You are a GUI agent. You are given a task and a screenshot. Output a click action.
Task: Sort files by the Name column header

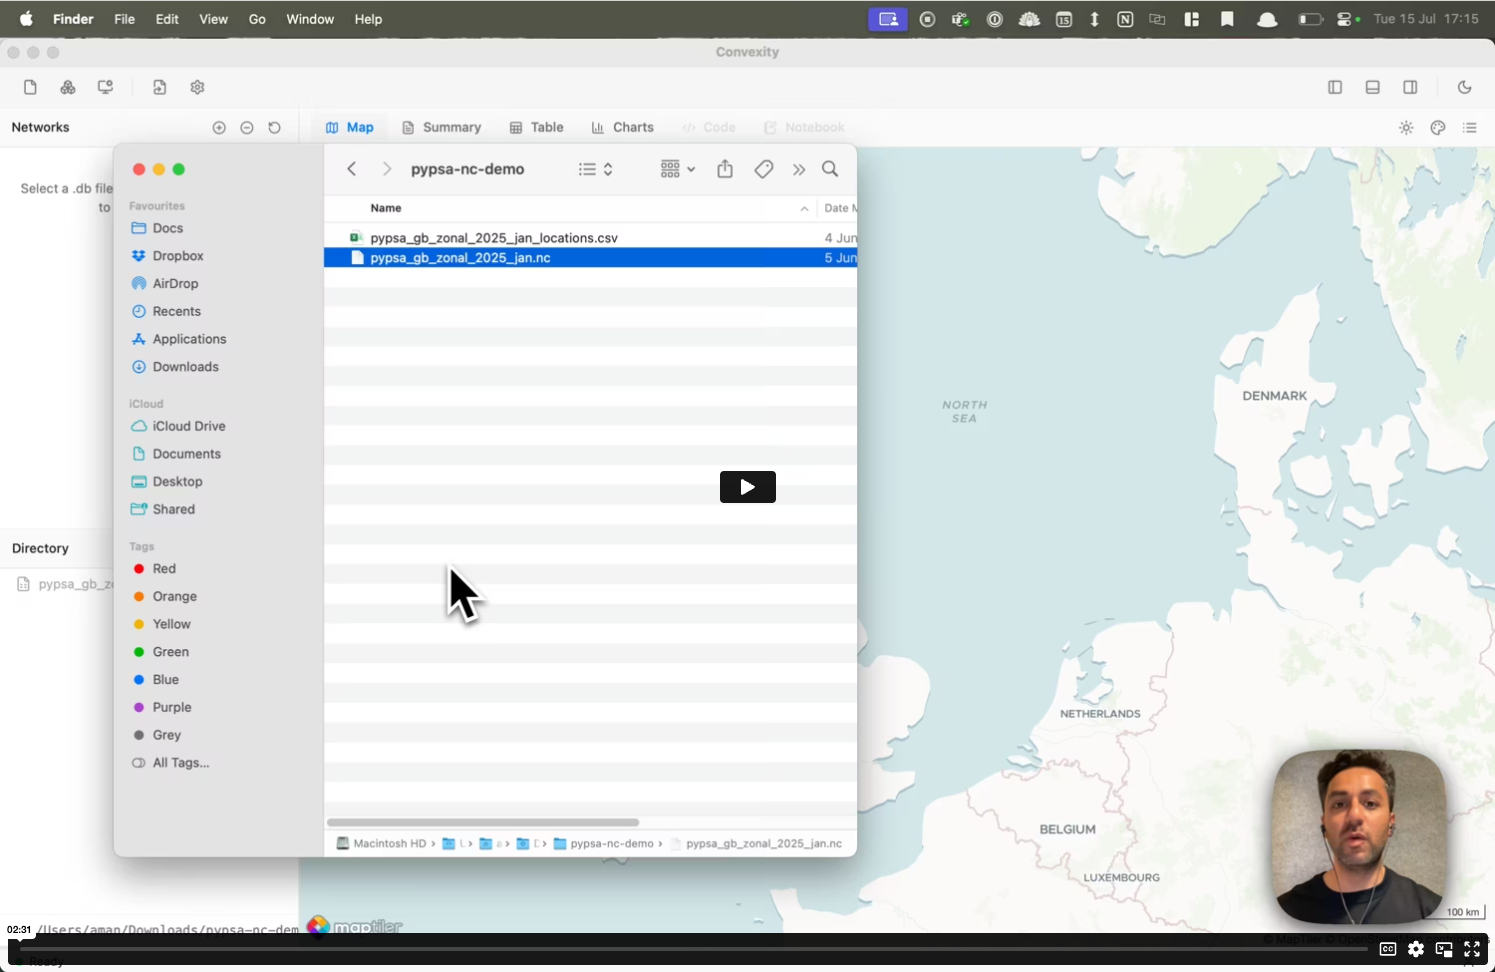pos(386,208)
